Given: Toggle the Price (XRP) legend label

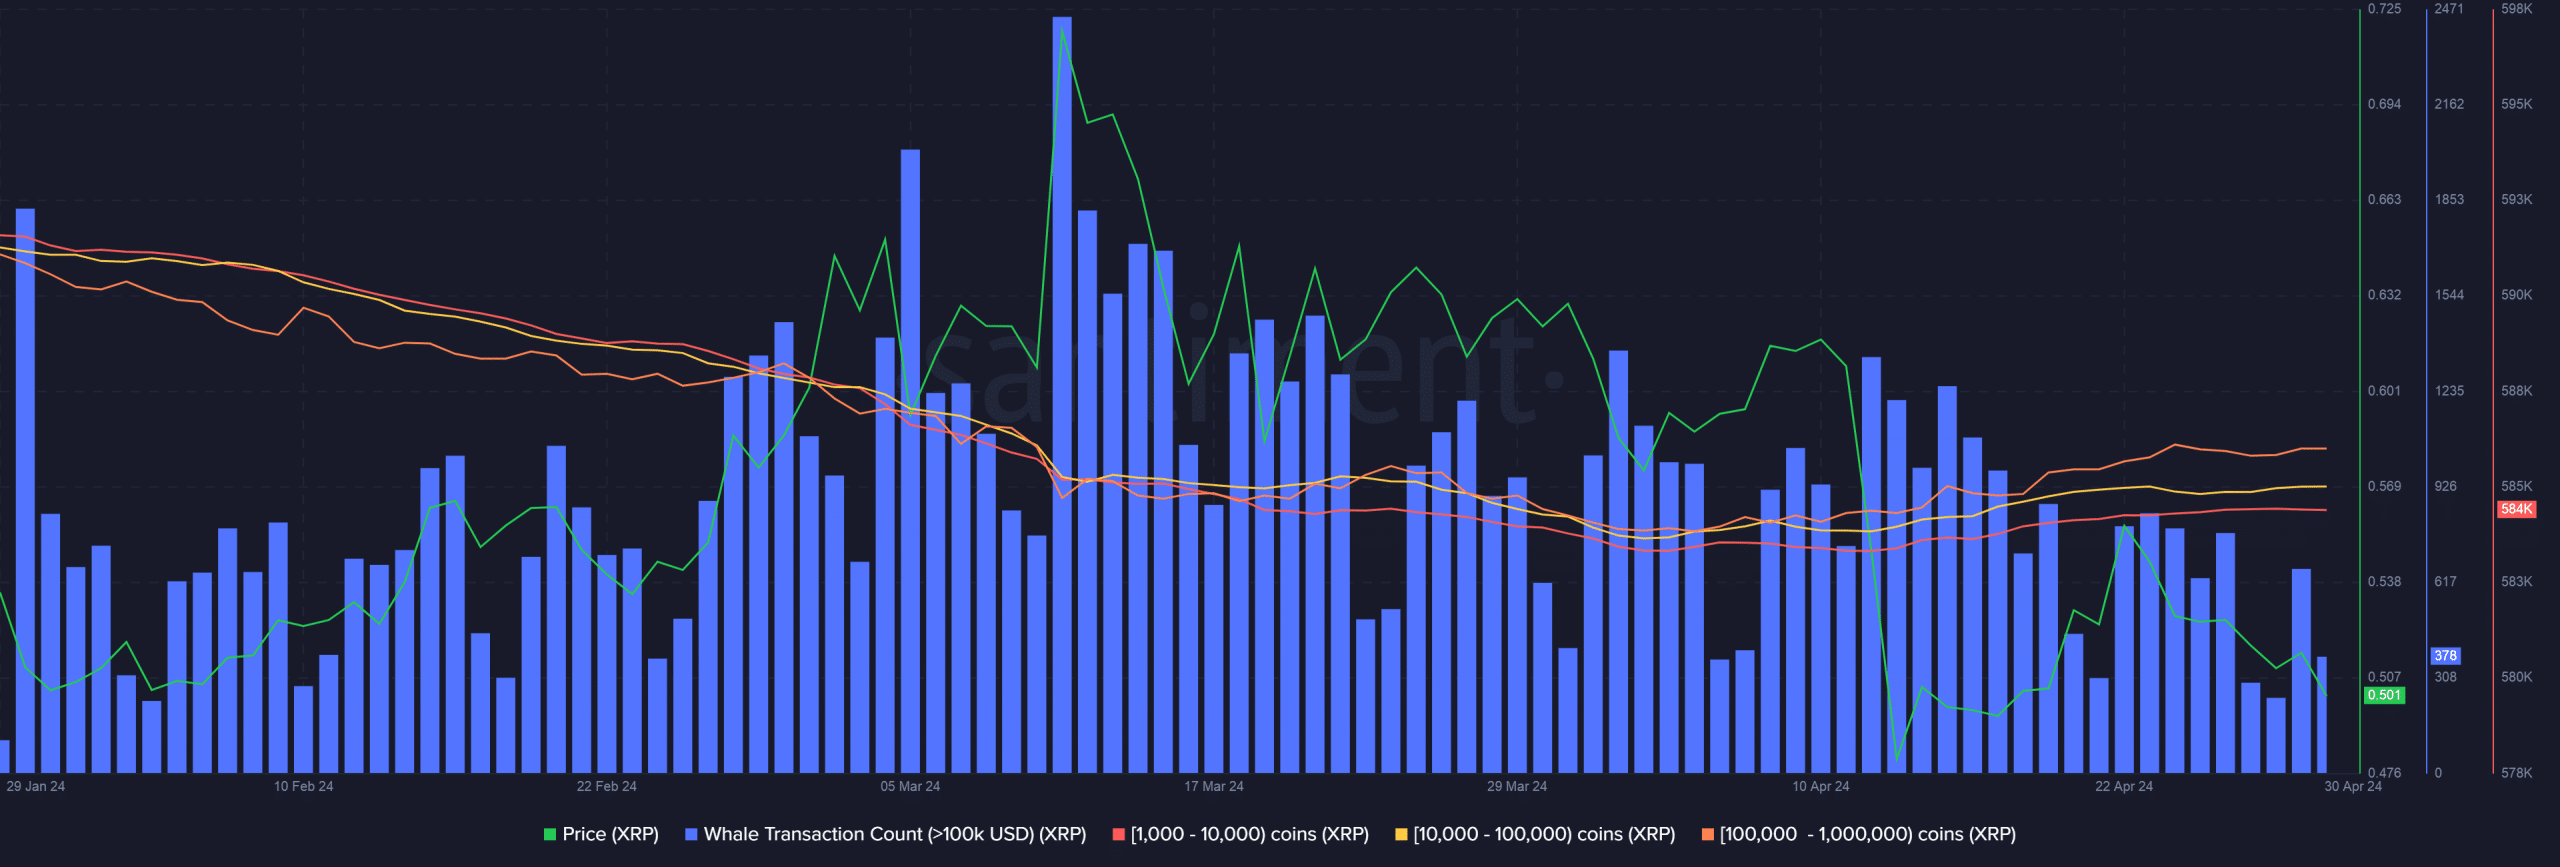Looking at the screenshot, I should [x=610, y=834].
